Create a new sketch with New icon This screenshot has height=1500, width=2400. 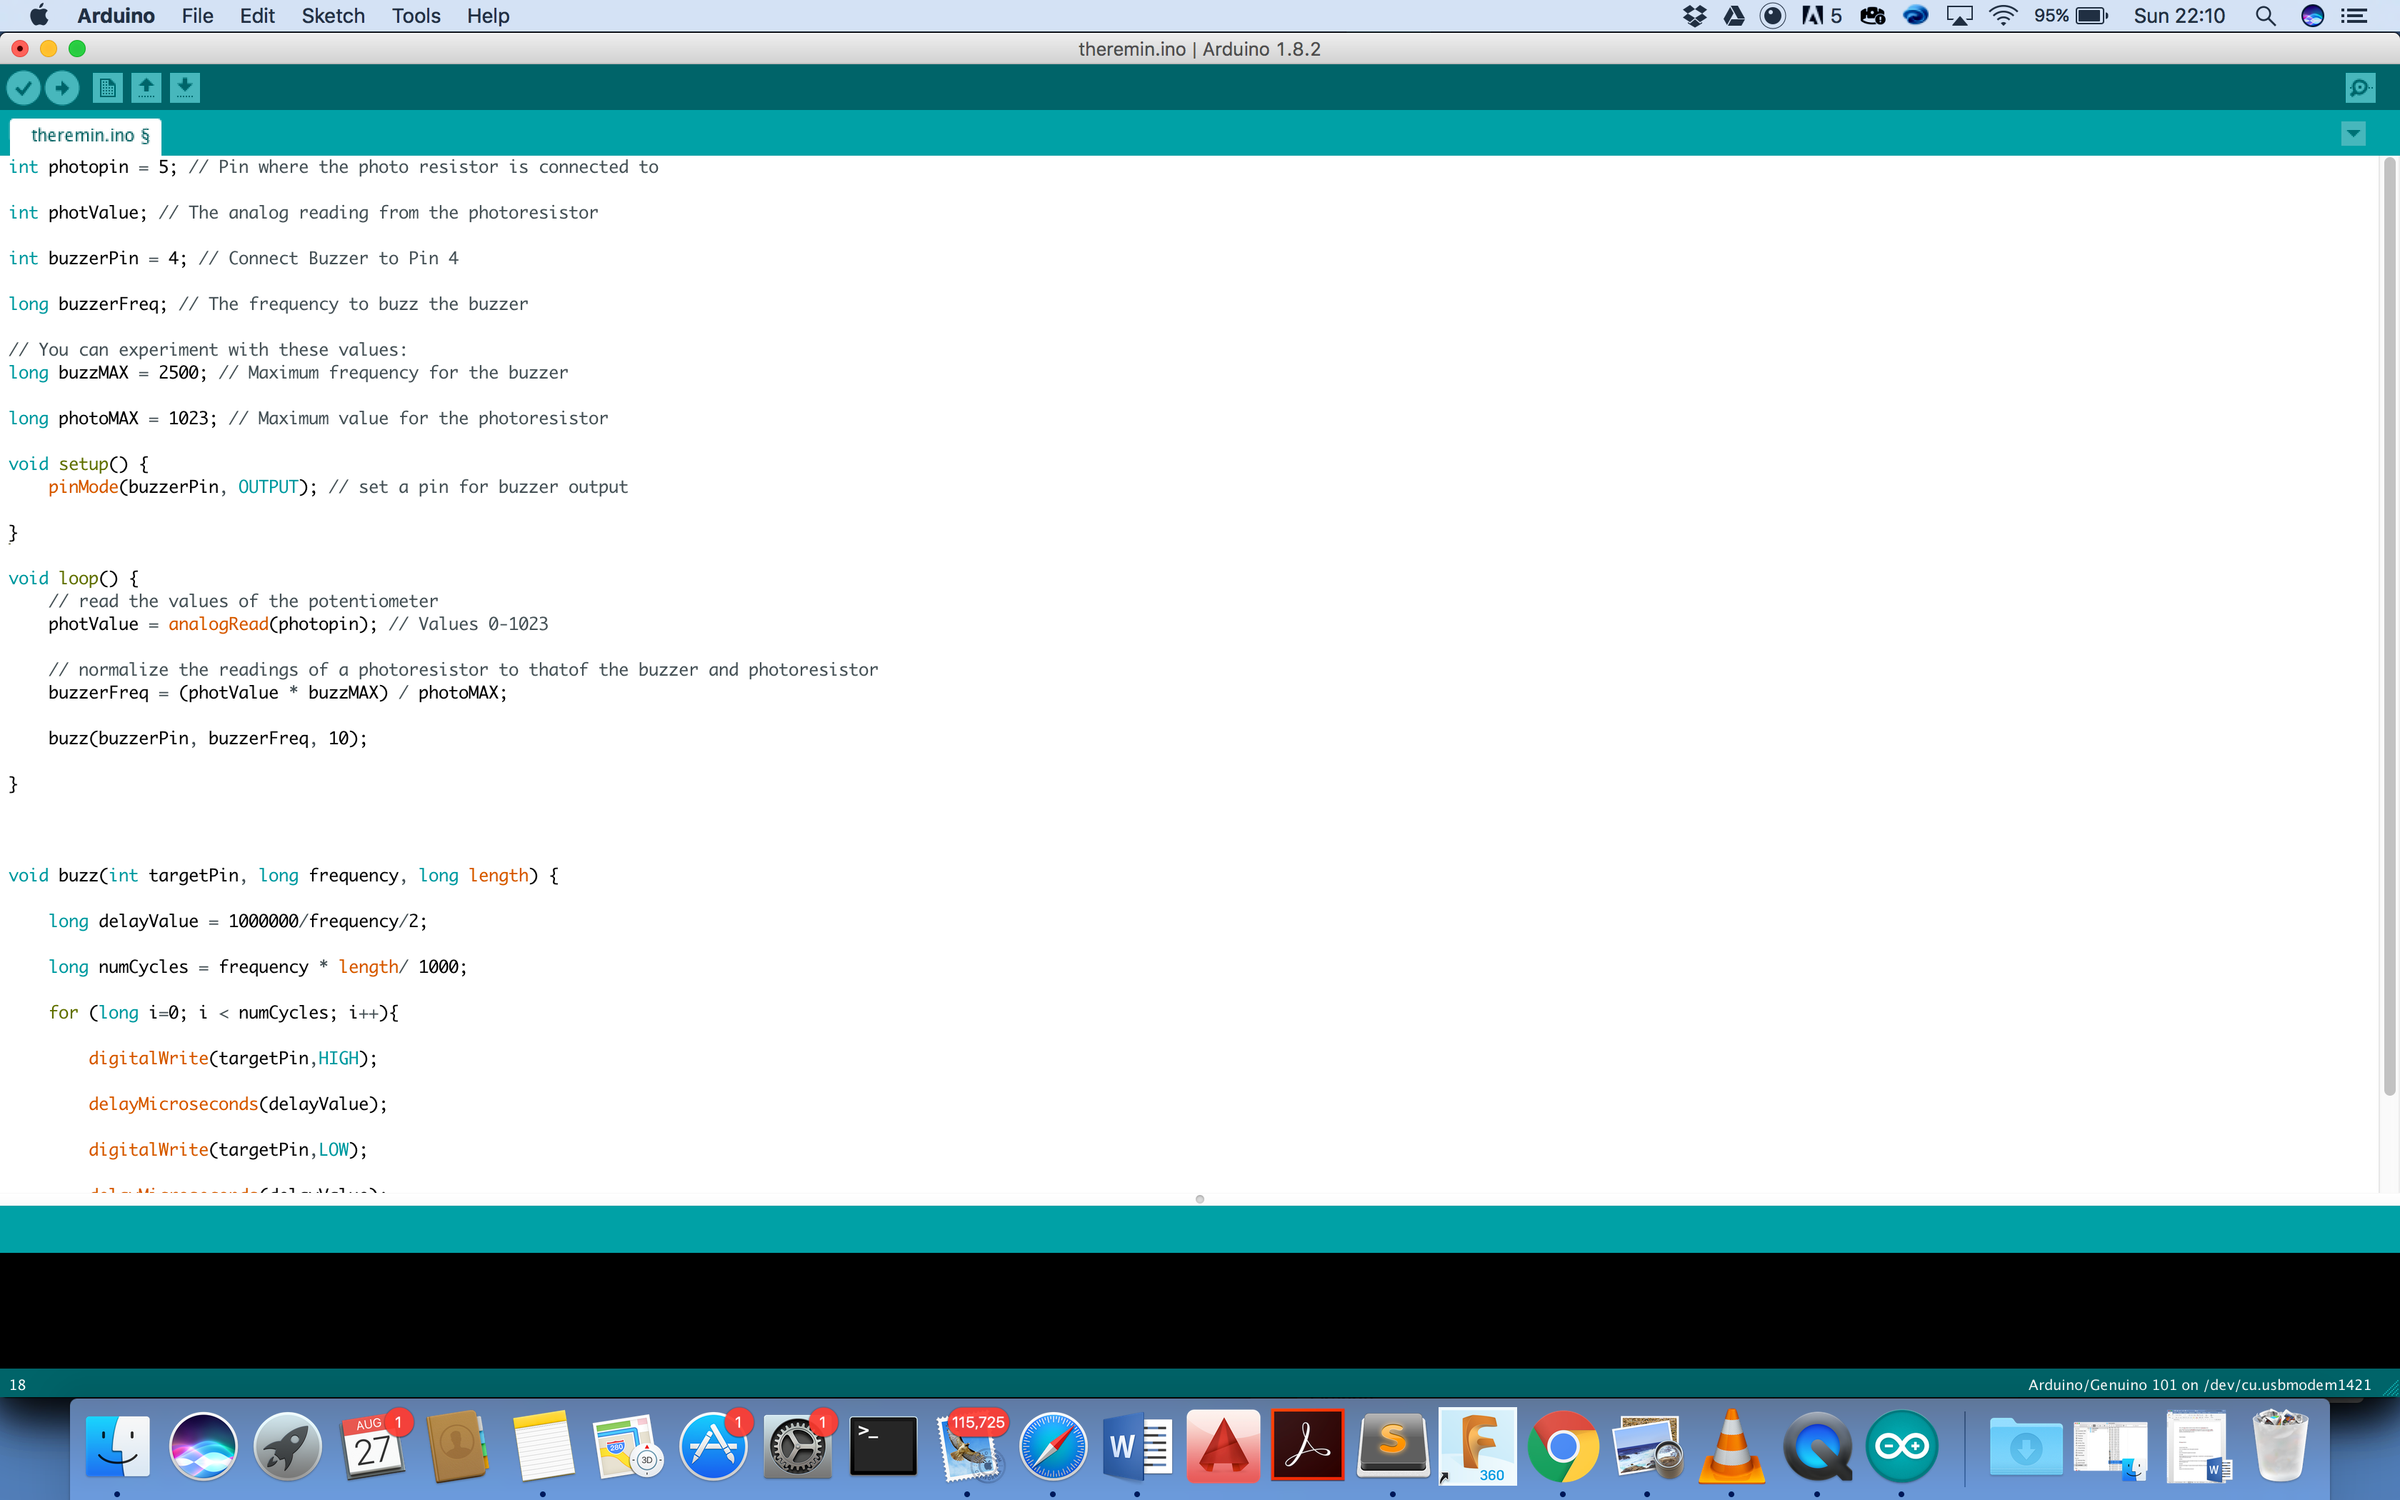107,88
